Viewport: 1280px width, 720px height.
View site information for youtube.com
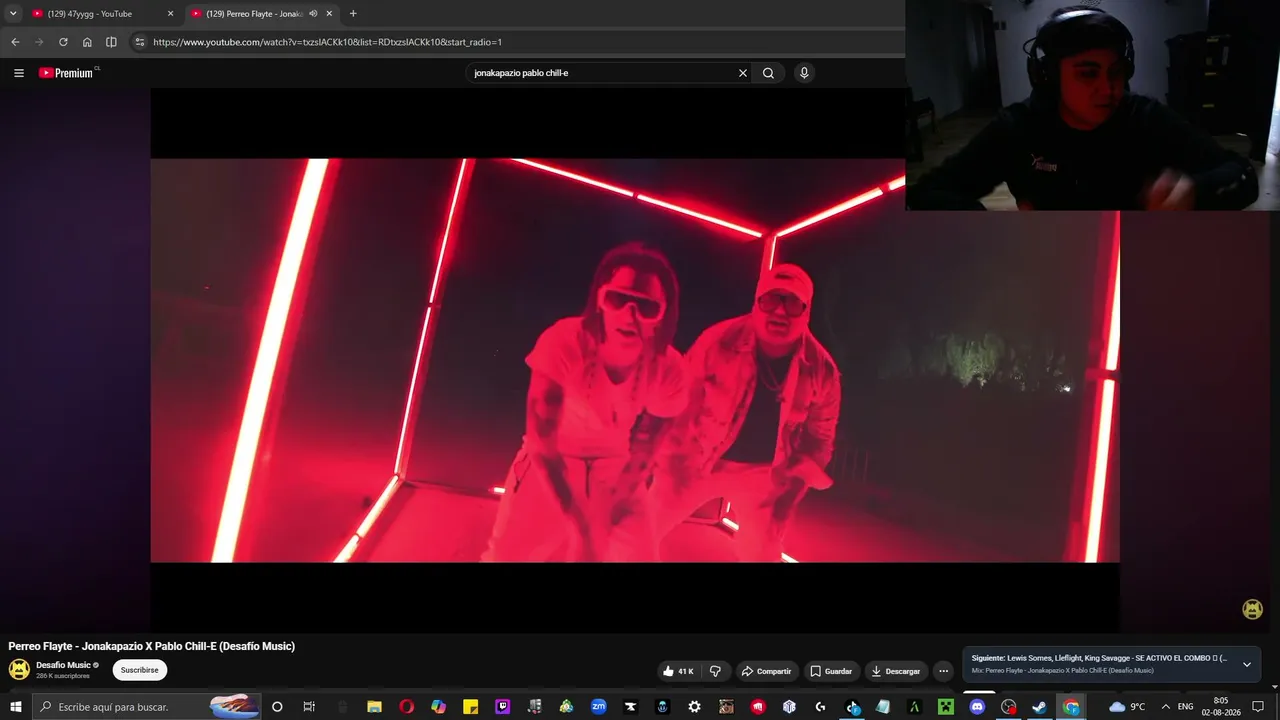click(140, 42)
